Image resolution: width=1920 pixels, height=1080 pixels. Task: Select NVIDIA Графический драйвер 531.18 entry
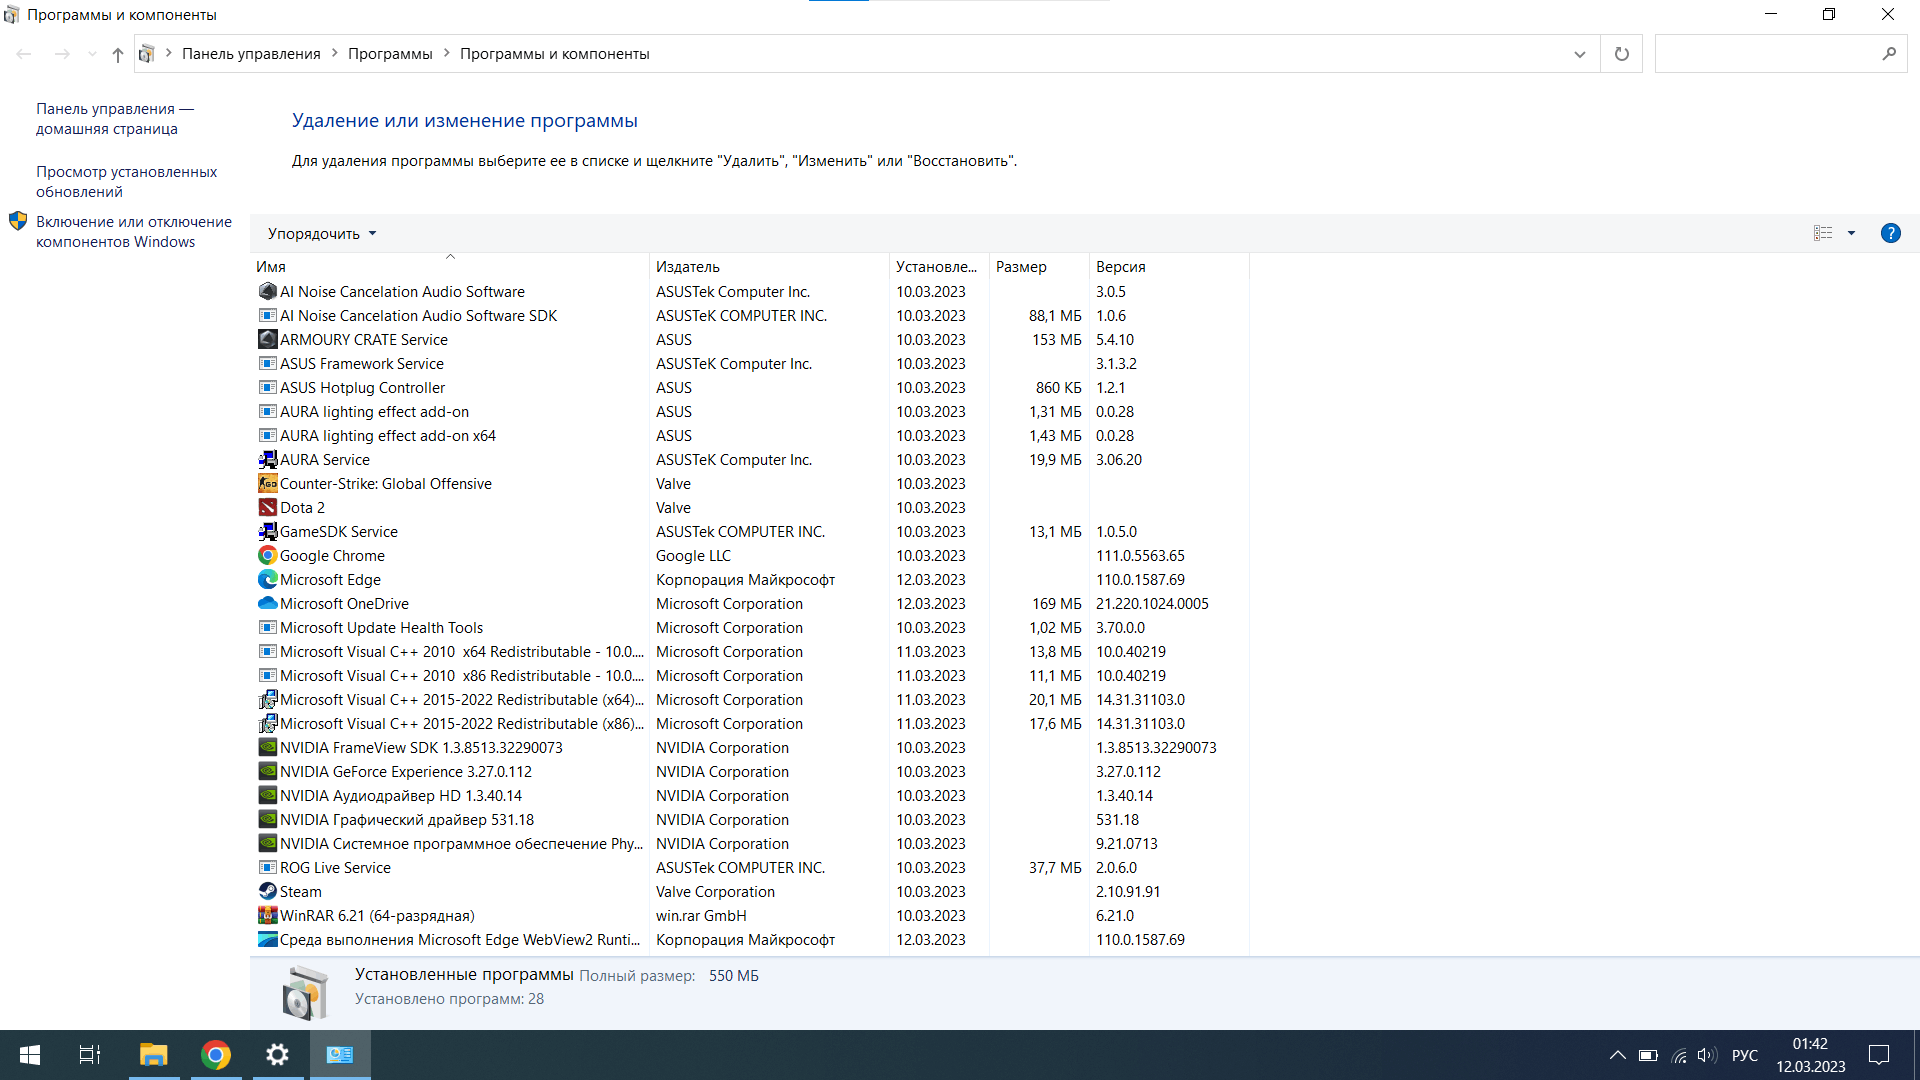(x=750, y=820)
